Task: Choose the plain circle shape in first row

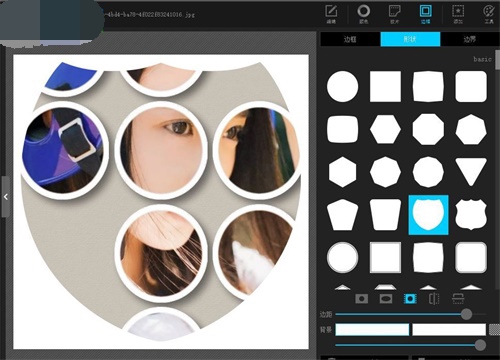Action: [x=343, y=86]
